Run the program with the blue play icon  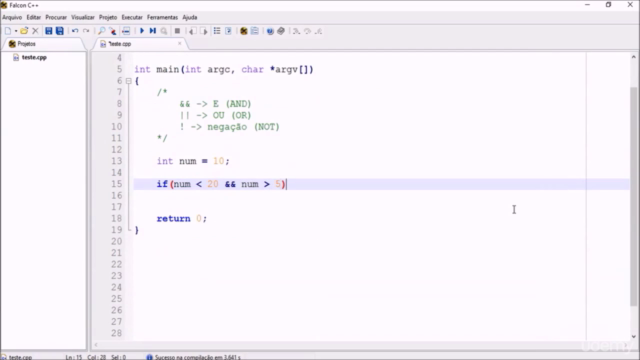(142, 31)
